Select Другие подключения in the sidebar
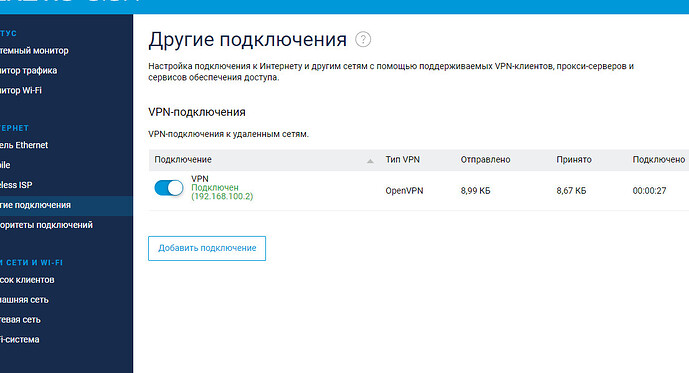The image size is (689, 373). pos(66,205)
